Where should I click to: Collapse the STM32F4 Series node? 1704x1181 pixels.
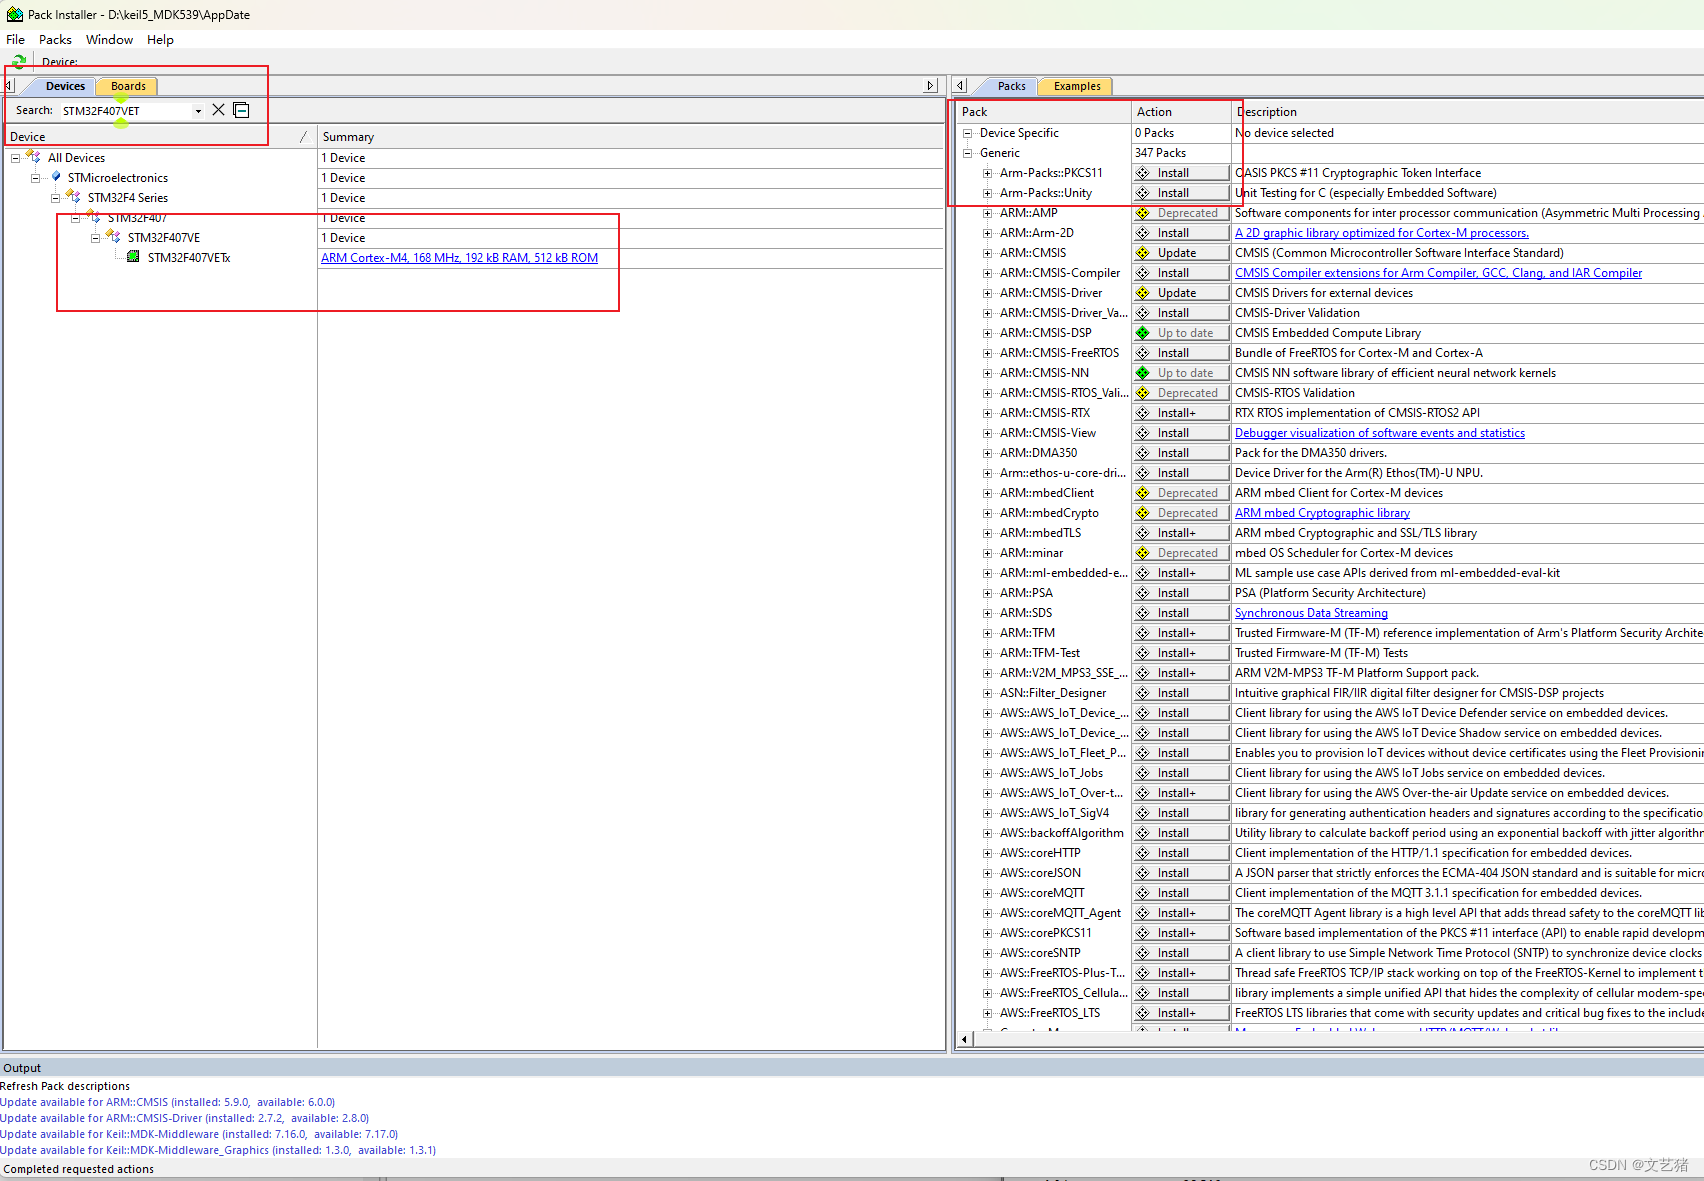[55, 198]
